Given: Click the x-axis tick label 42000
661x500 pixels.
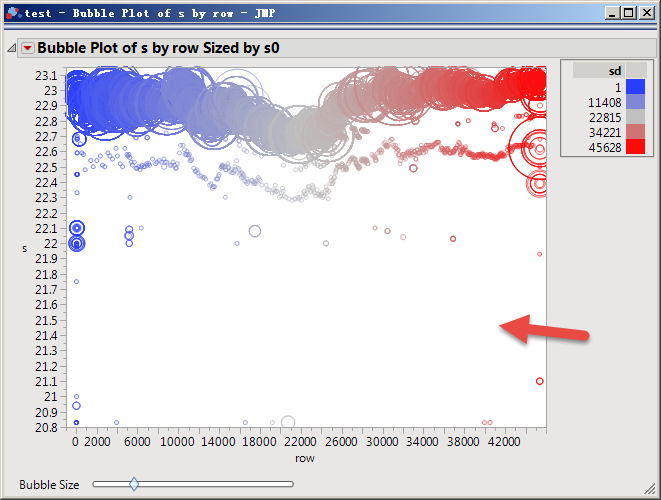Looking at the screenshot, I should pos(504,442).
